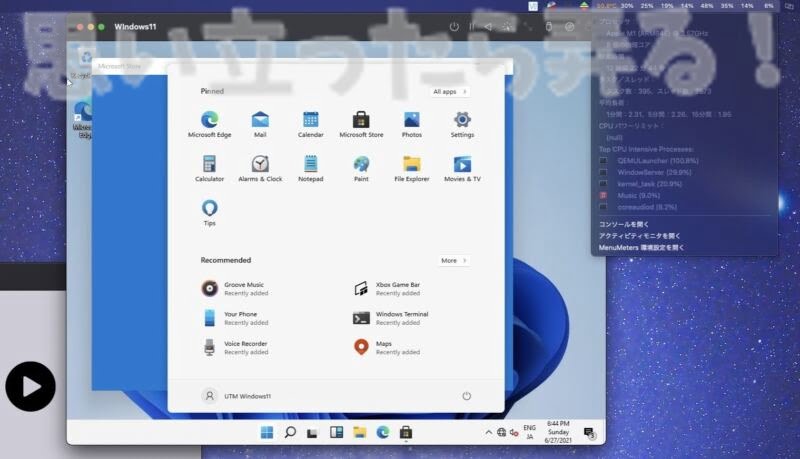Open the pinned Settings gear
Viewport: 800px width, 459px height.
click(462, 124)
